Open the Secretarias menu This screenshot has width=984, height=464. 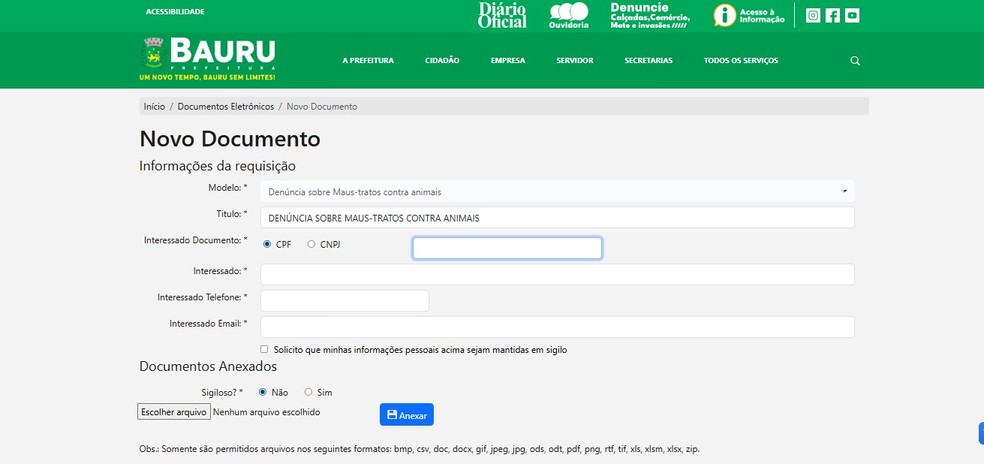click(648, 61)
